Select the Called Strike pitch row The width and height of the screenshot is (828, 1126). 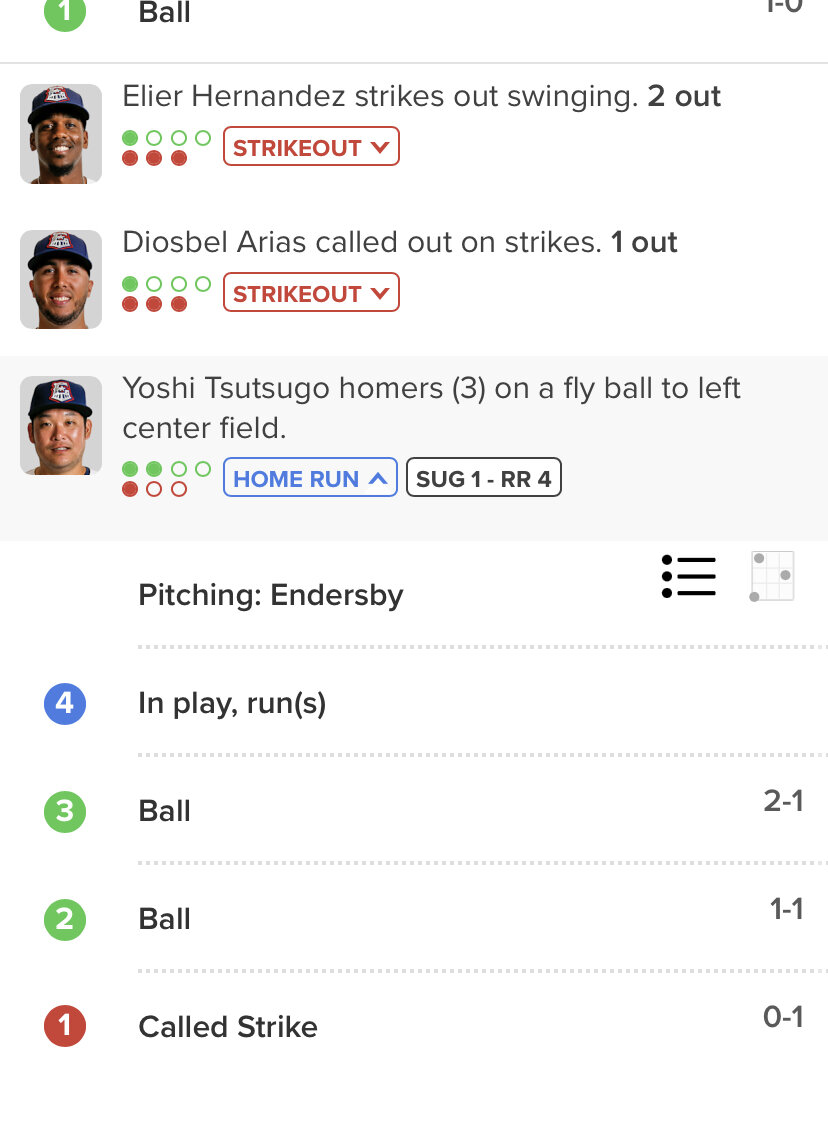(228, 1027)
